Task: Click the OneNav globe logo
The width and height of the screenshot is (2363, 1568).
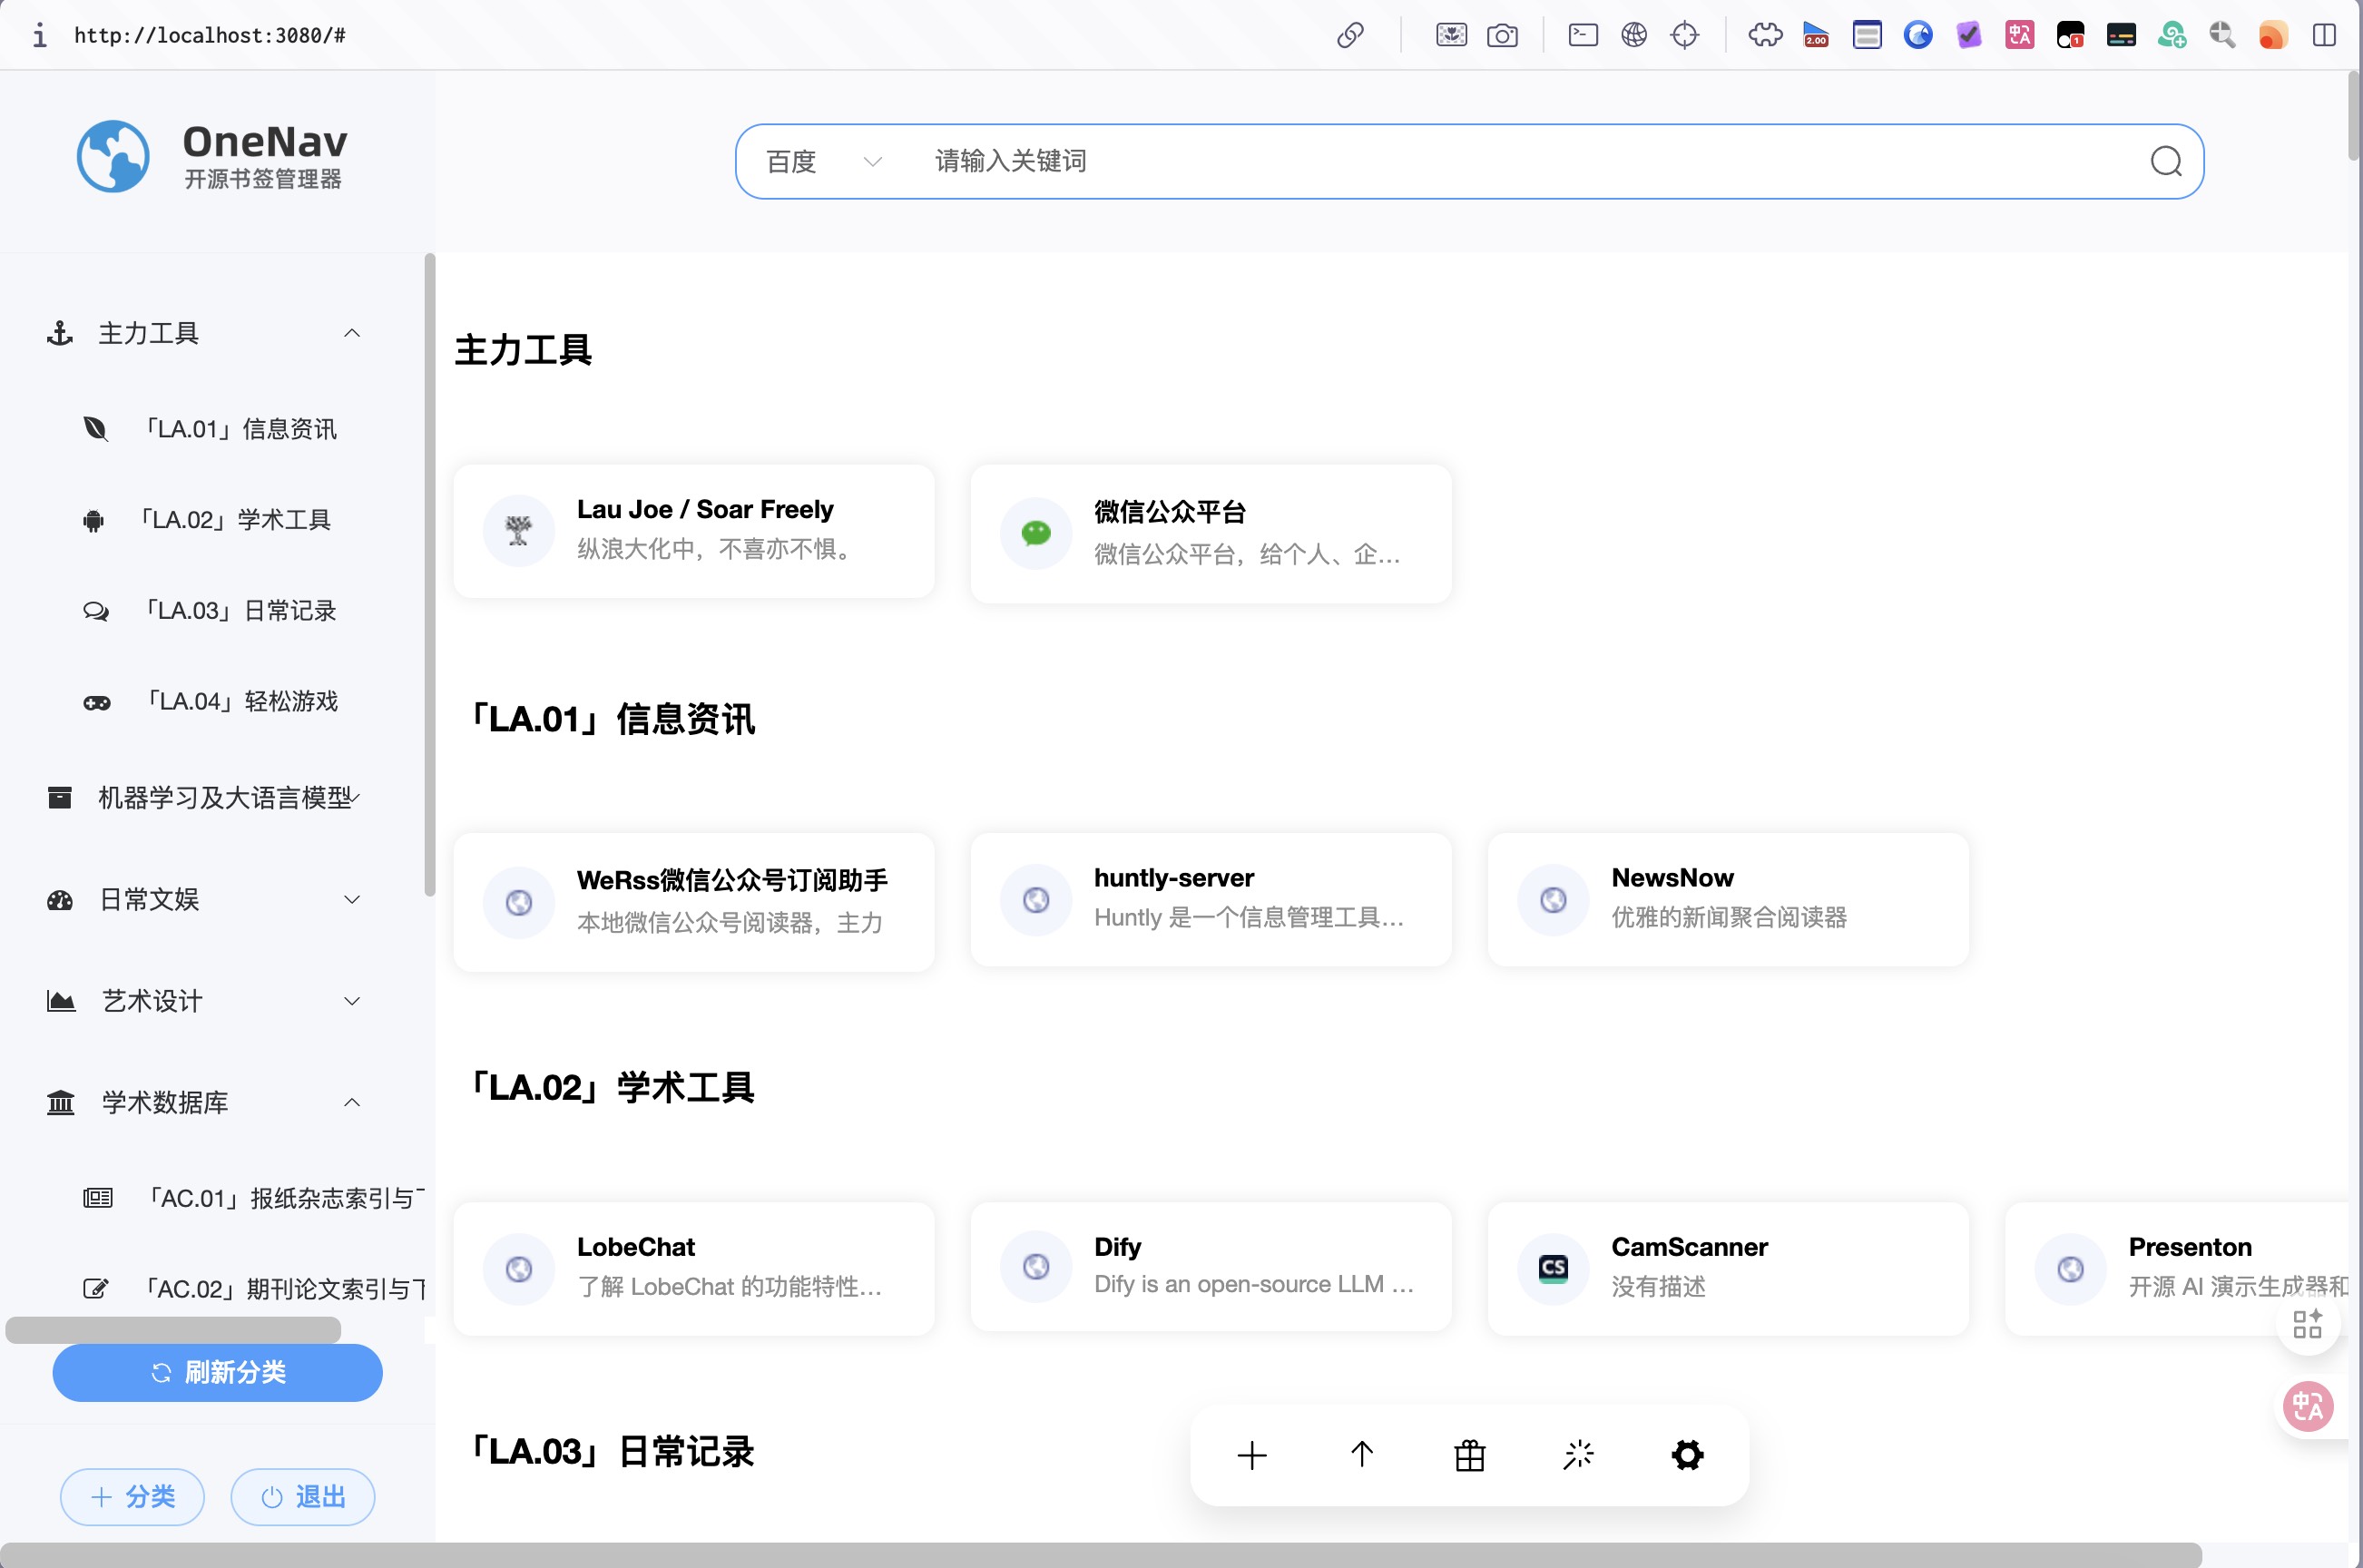Action: coord(113,157)
